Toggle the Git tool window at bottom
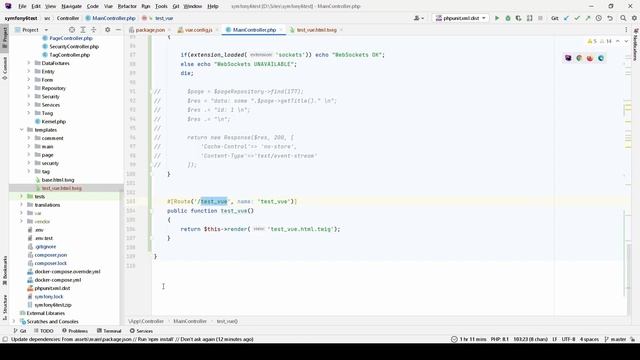Viewport: 640px width, 360px height. click(x=20, y=331)
